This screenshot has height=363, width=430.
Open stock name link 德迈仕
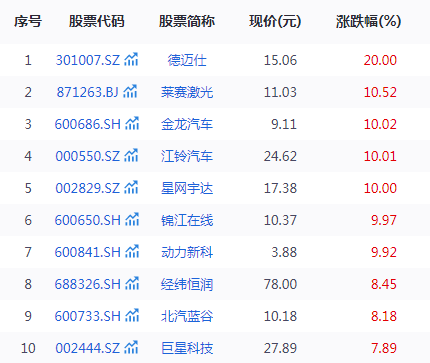187,60
